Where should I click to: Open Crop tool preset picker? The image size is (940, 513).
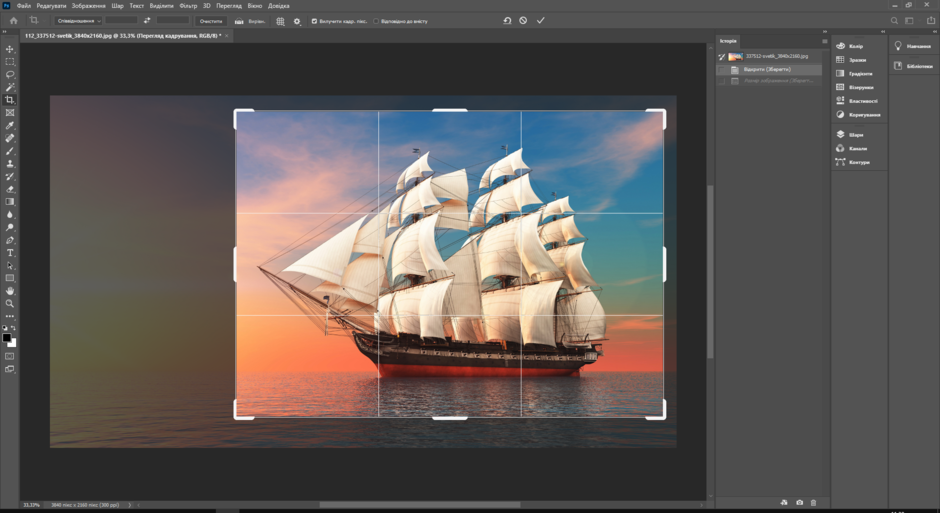pyautogui.click(x=36, y=20)
